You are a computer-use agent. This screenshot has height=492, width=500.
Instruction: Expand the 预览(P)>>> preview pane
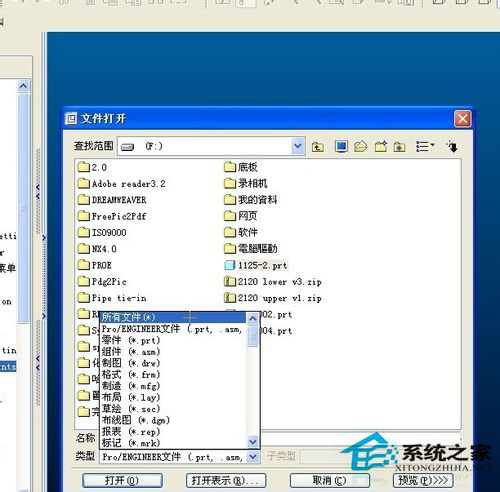423,480
